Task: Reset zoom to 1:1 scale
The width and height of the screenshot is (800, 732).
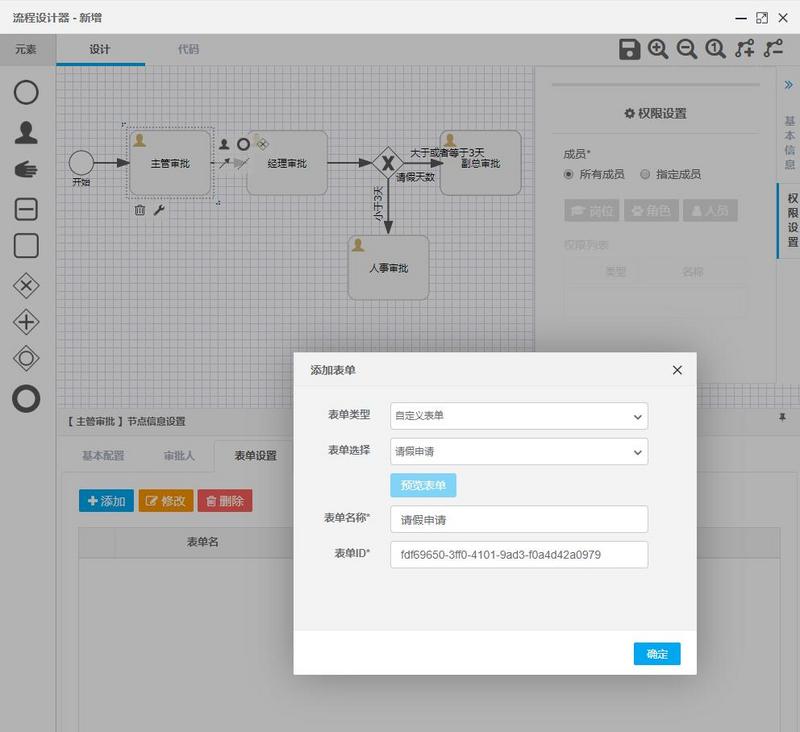Action: coord(713,48)
